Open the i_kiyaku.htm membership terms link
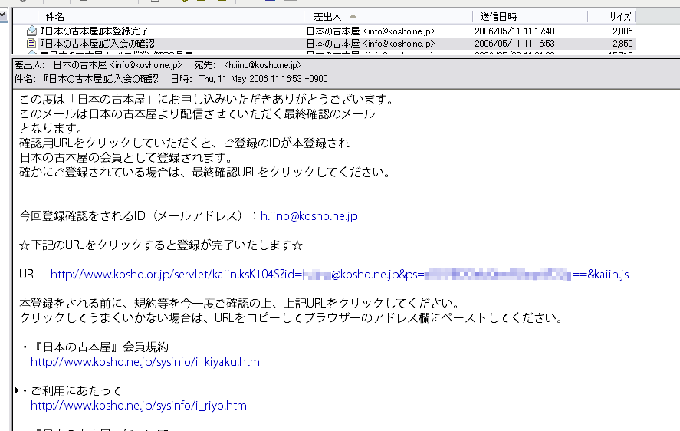Screen dimensions: 680x431 145,362
